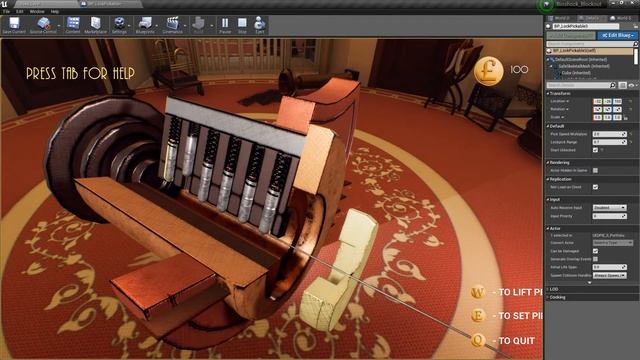The image size is (640, 360).
Task: Click the Edit Blueprint button
Action: point(618,36)
